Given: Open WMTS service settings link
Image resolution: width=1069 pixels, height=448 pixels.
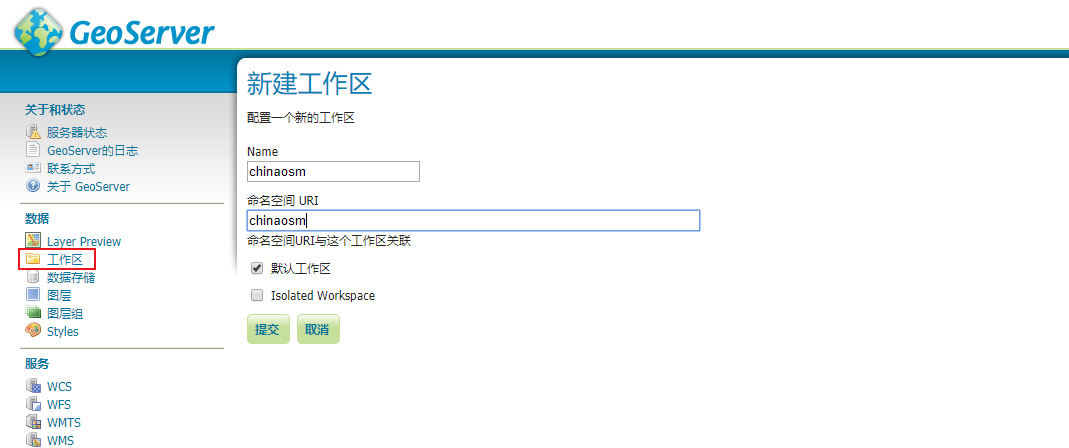Looking at the screenshot, I should [64, 422].
